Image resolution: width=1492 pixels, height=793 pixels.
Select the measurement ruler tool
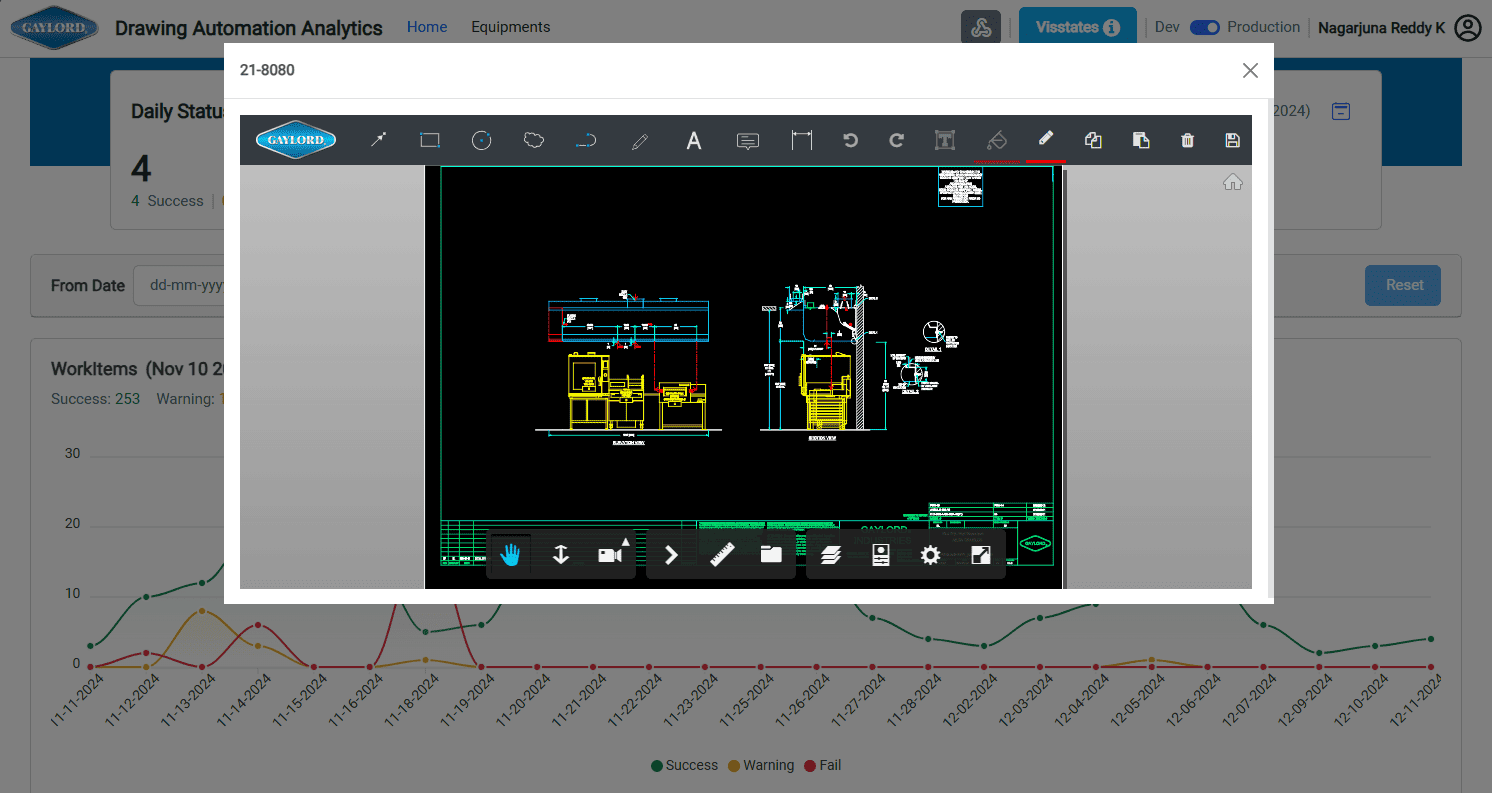pos(720,554)
